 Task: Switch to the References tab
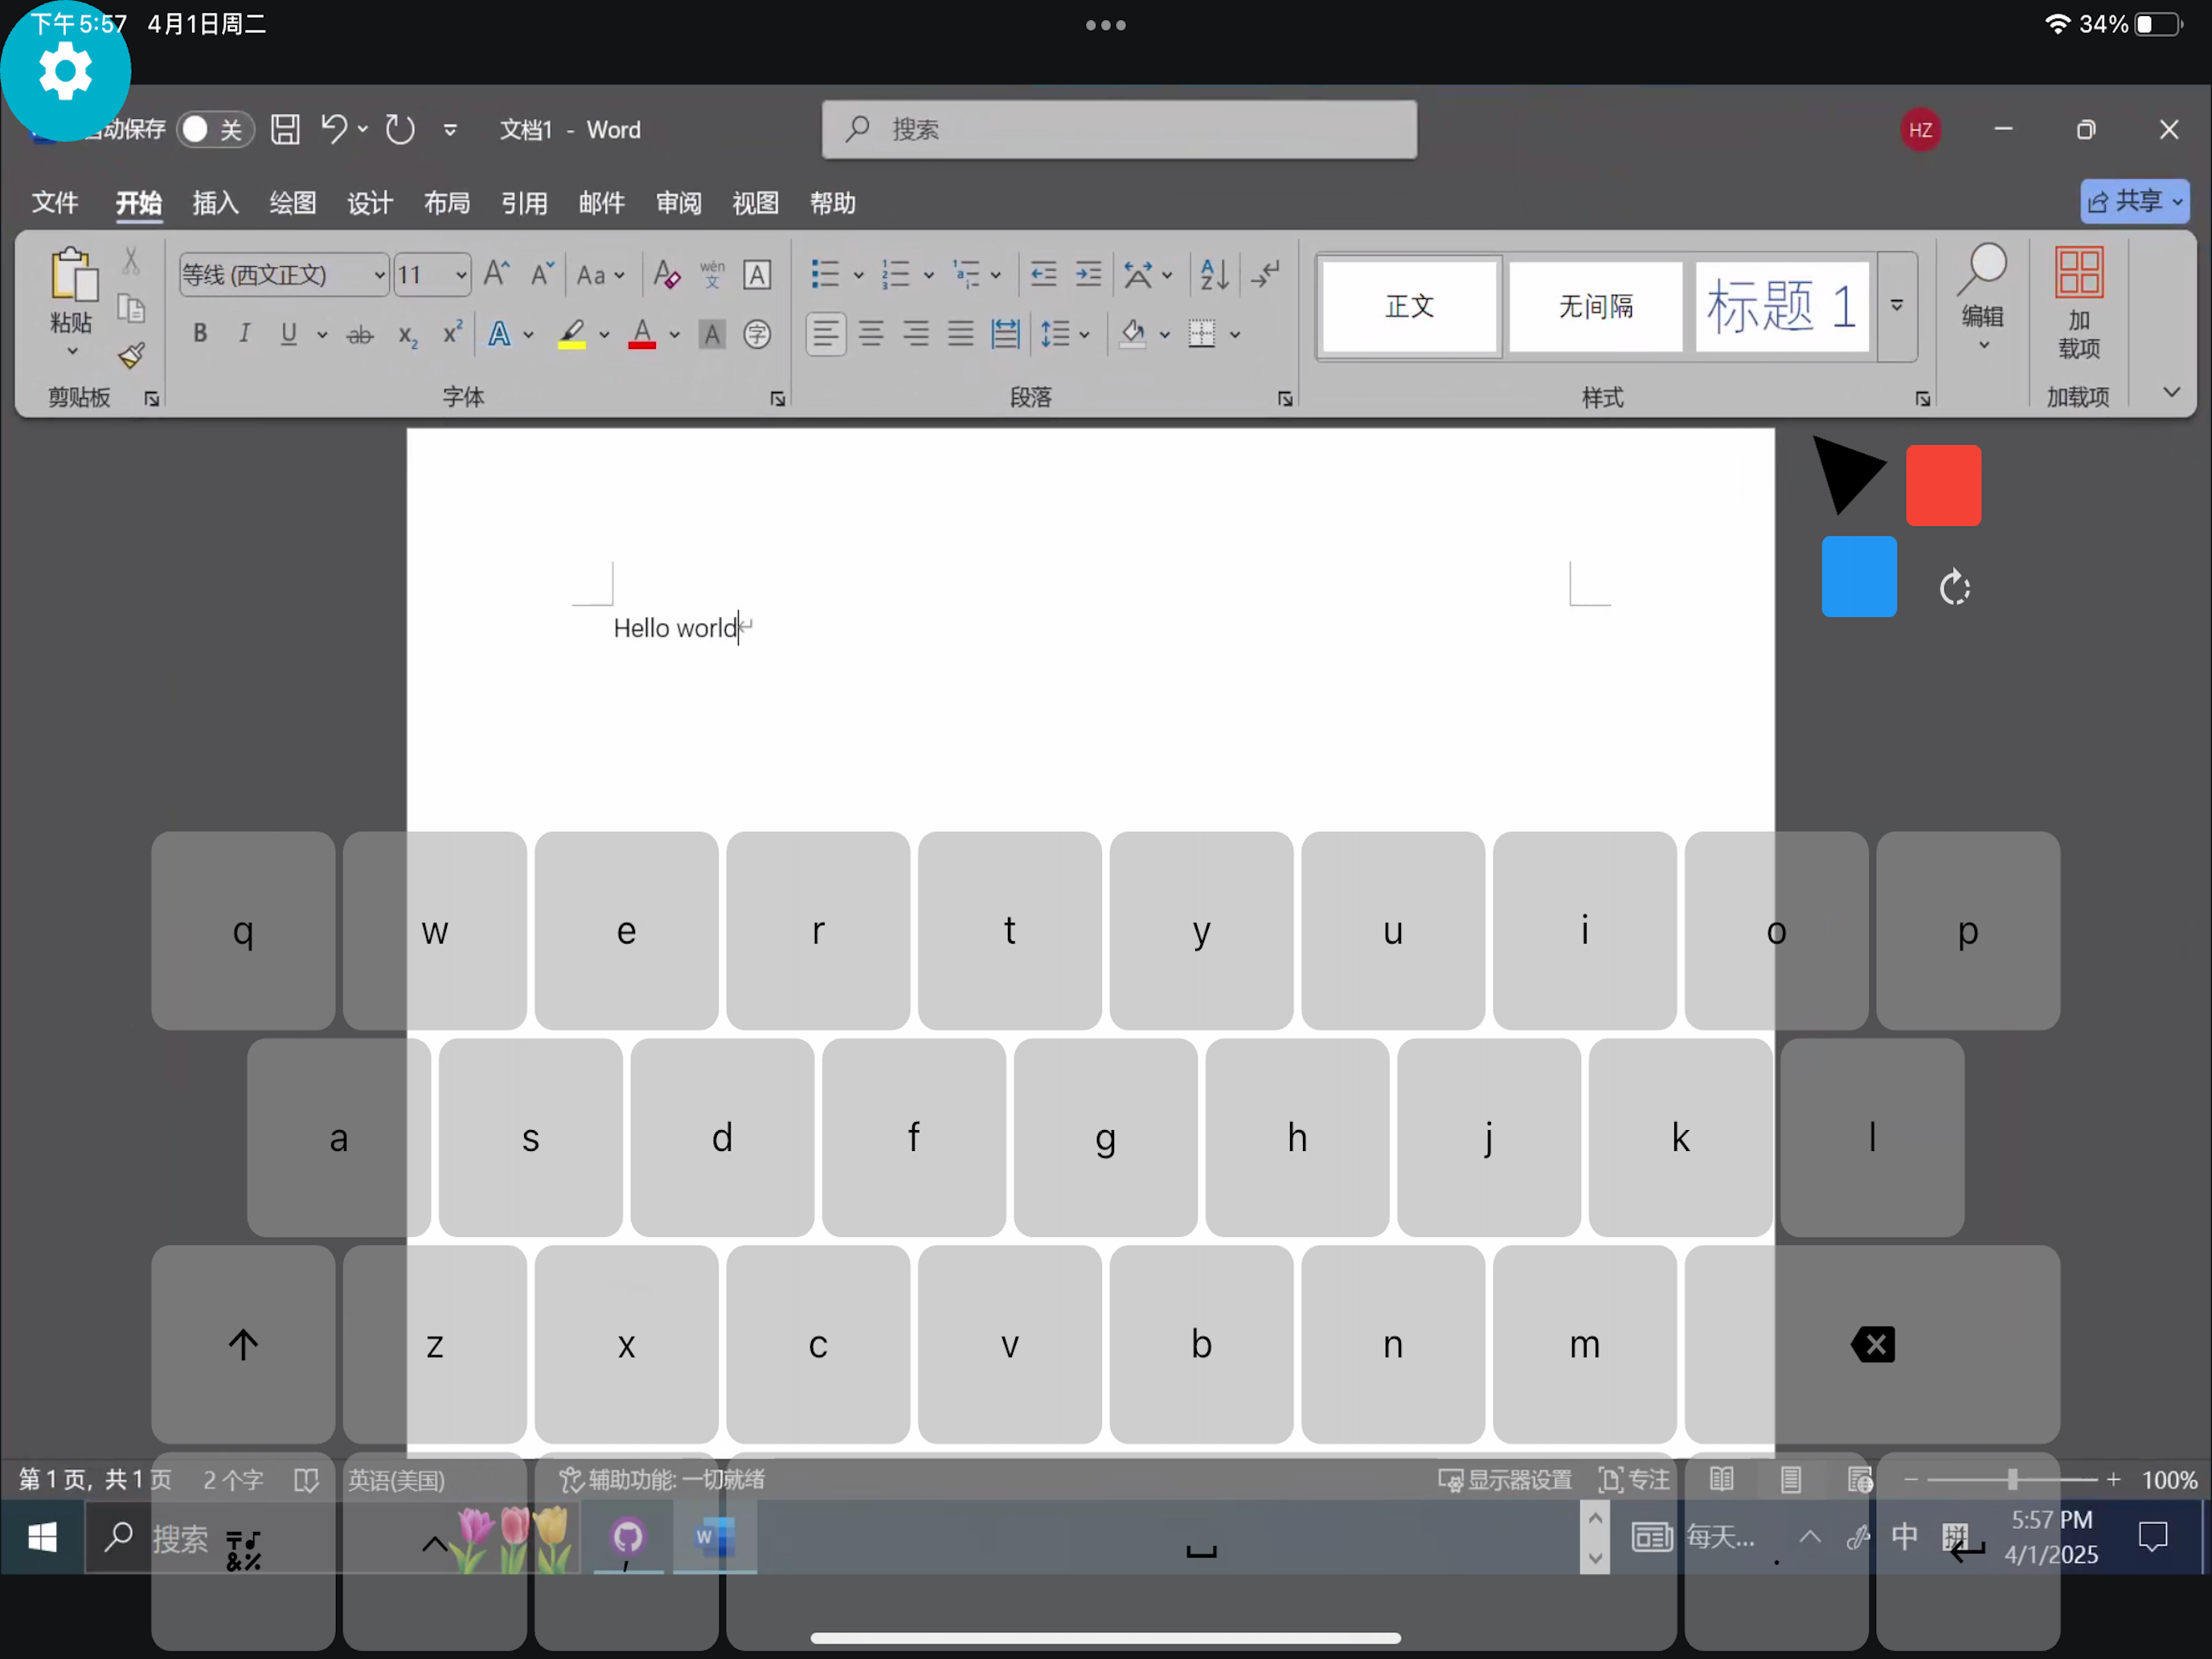[x=524, y=203]
